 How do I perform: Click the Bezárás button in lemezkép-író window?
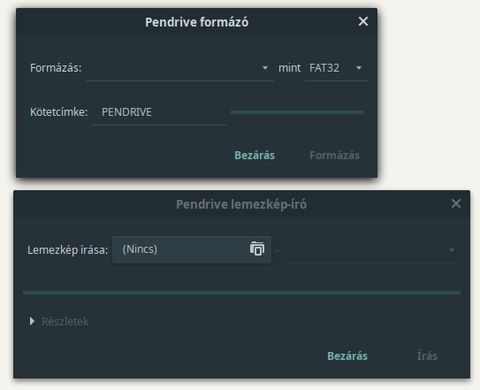pos(347,356)
